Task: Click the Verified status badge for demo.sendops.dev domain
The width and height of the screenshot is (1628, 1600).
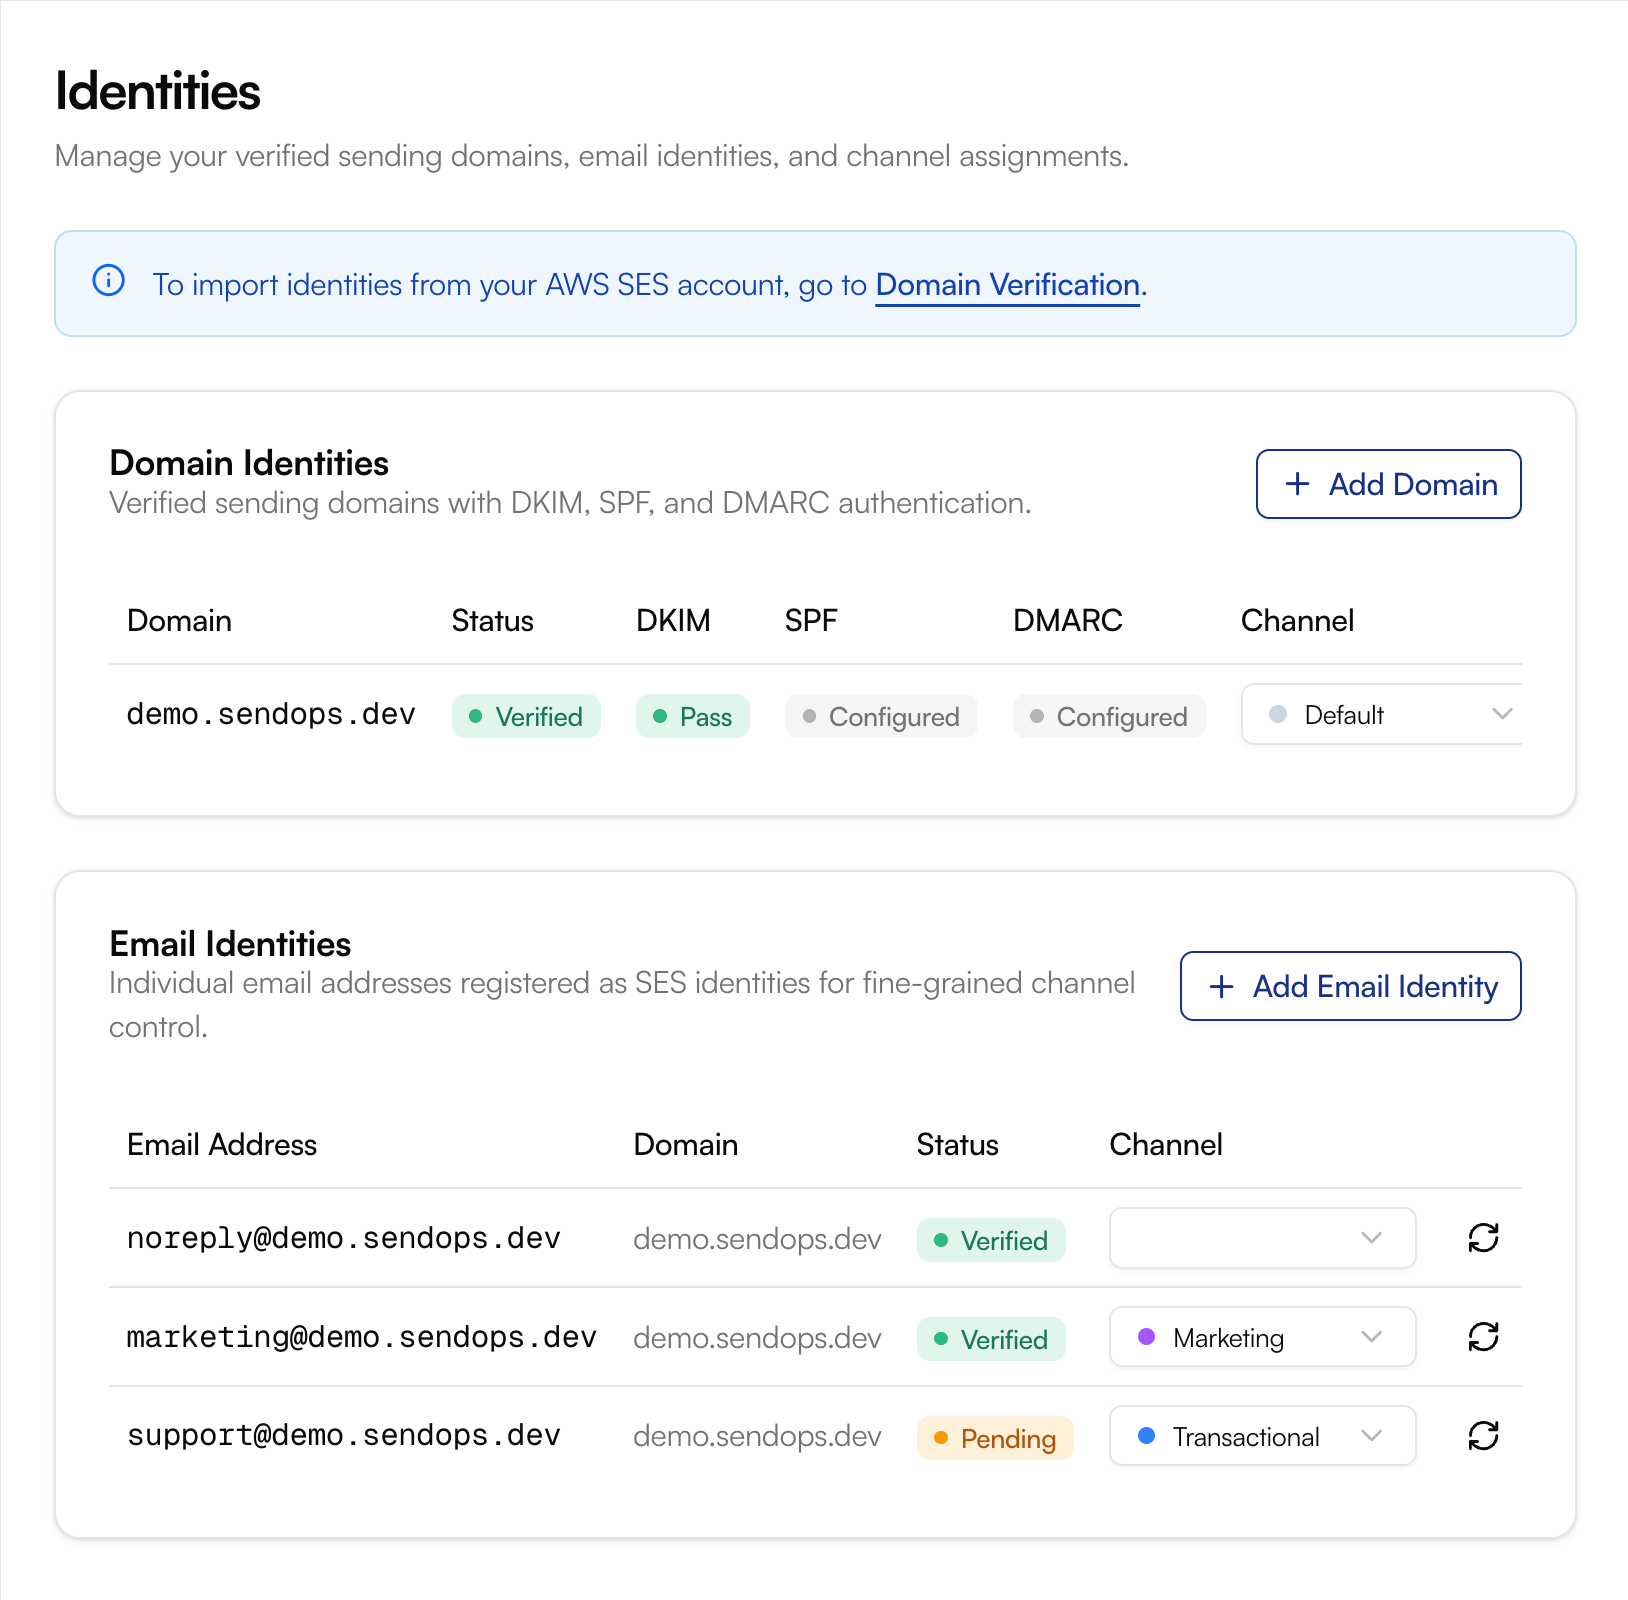Action: [526, 716]
